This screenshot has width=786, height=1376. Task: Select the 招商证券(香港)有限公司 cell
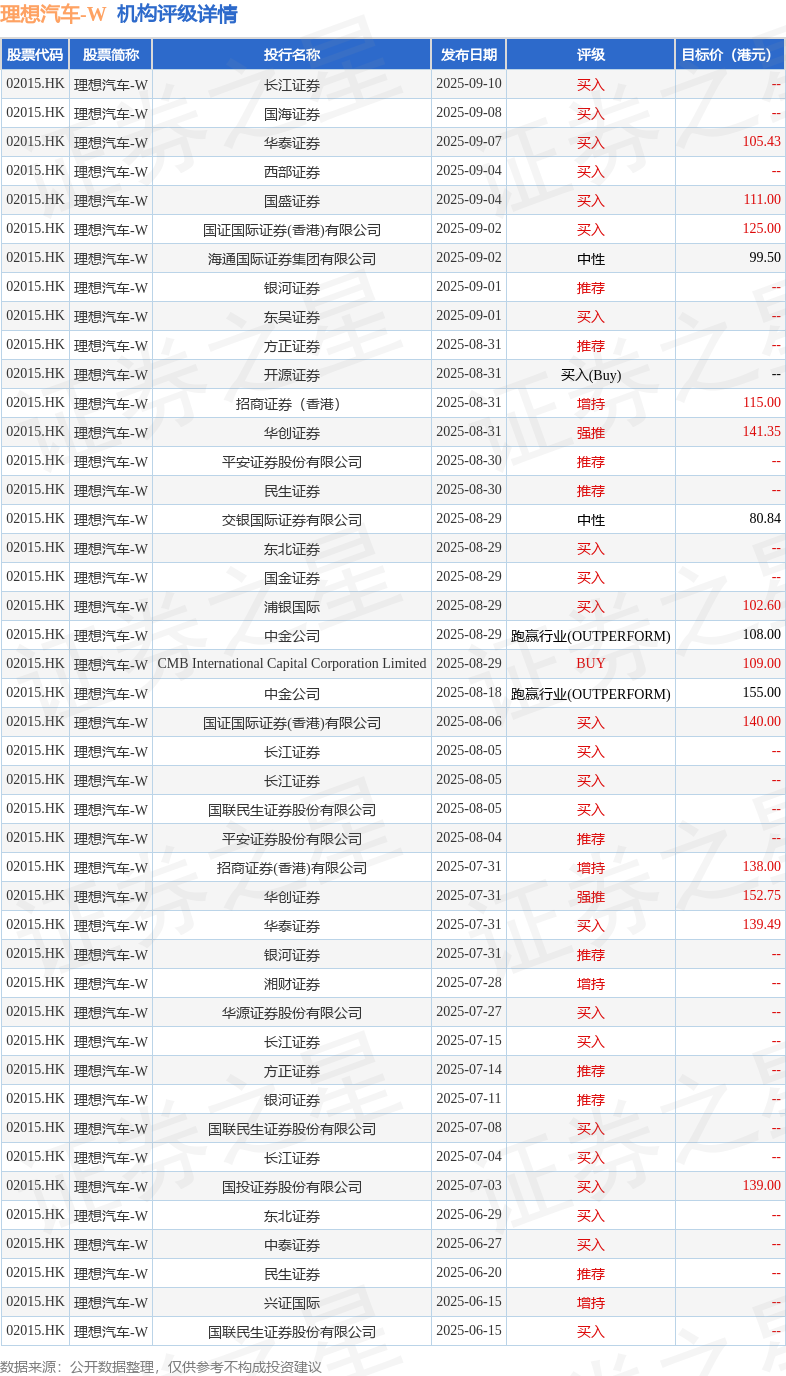(x=292, y=868)
